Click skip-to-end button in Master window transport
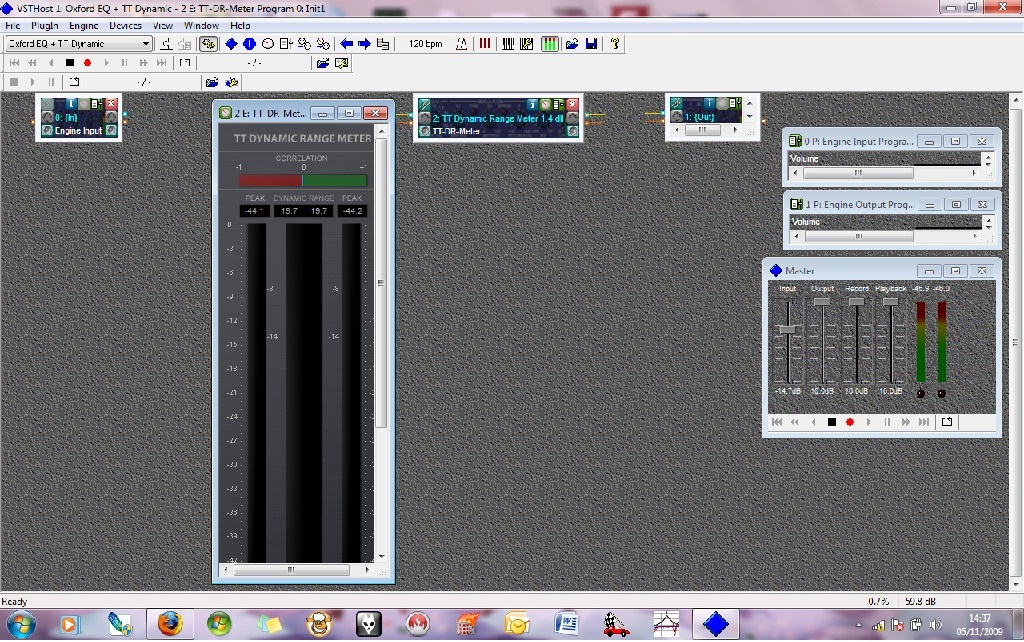 [x=924, y=422]
